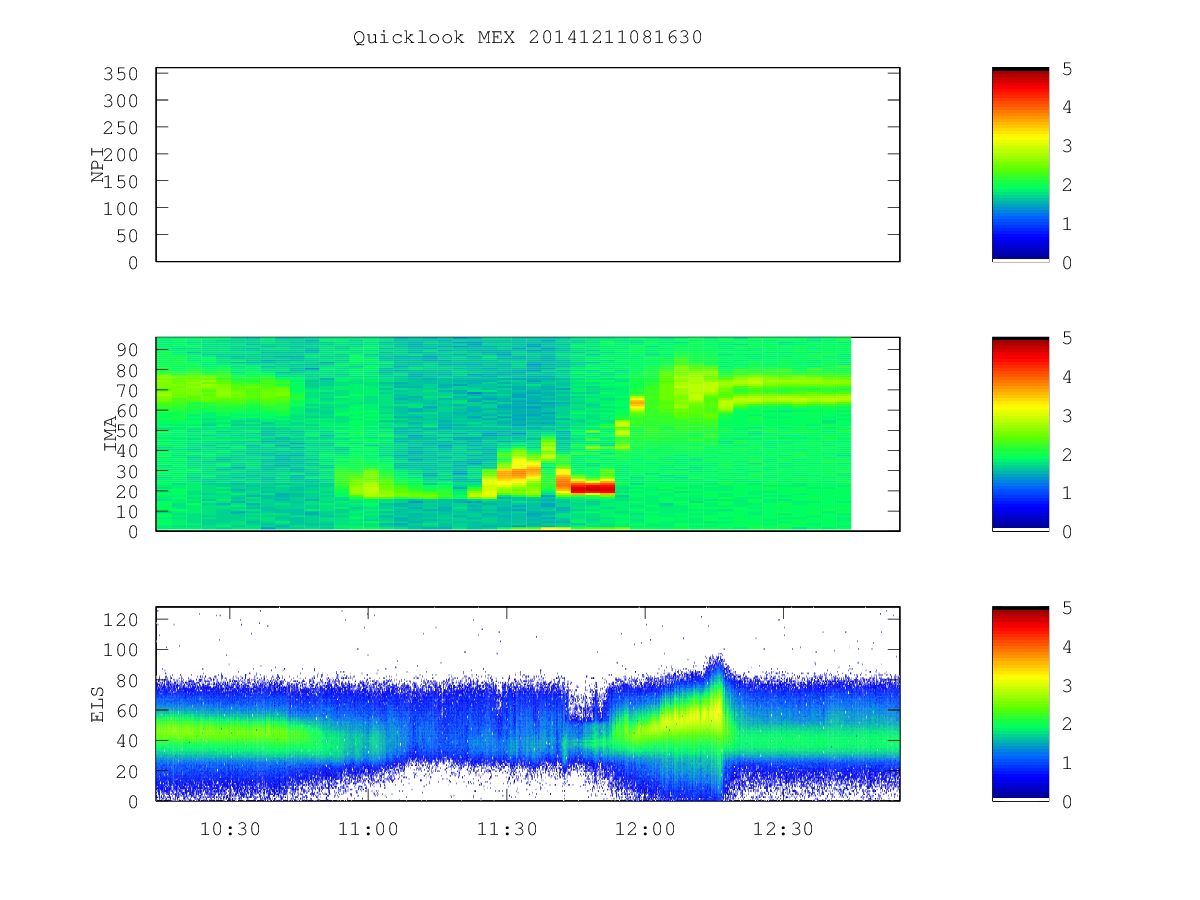1200x900 pixels.
Task: Click the 12:30 time tick label
Action: tap(783, 829)
